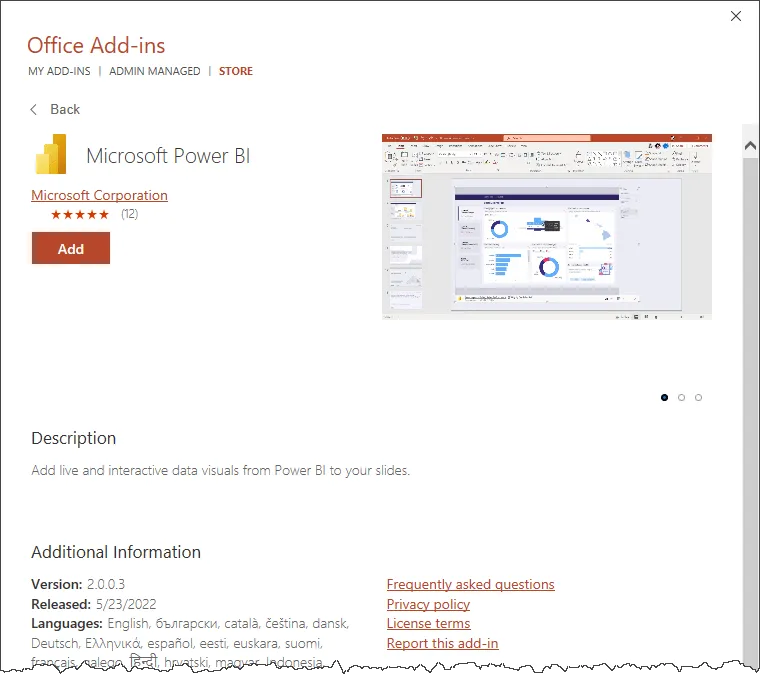Viewport: 760px width, 677px height.
Task: Open the Microsoft Corporation publisher link
Action: [x=99, y=195]
